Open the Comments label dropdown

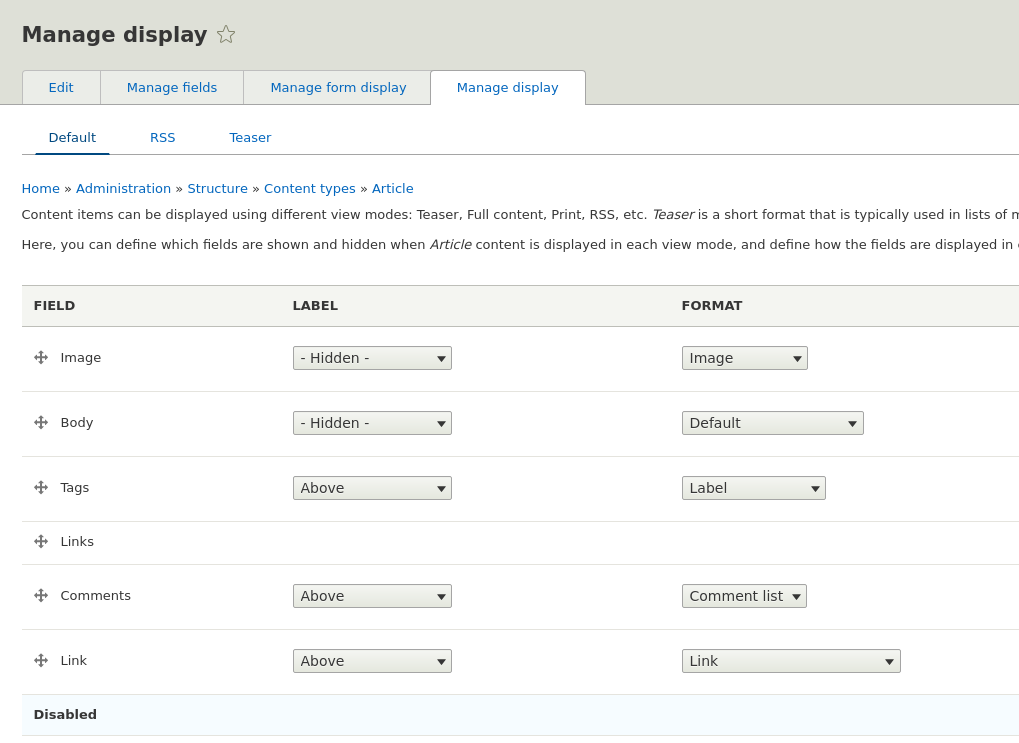point(372,596)
